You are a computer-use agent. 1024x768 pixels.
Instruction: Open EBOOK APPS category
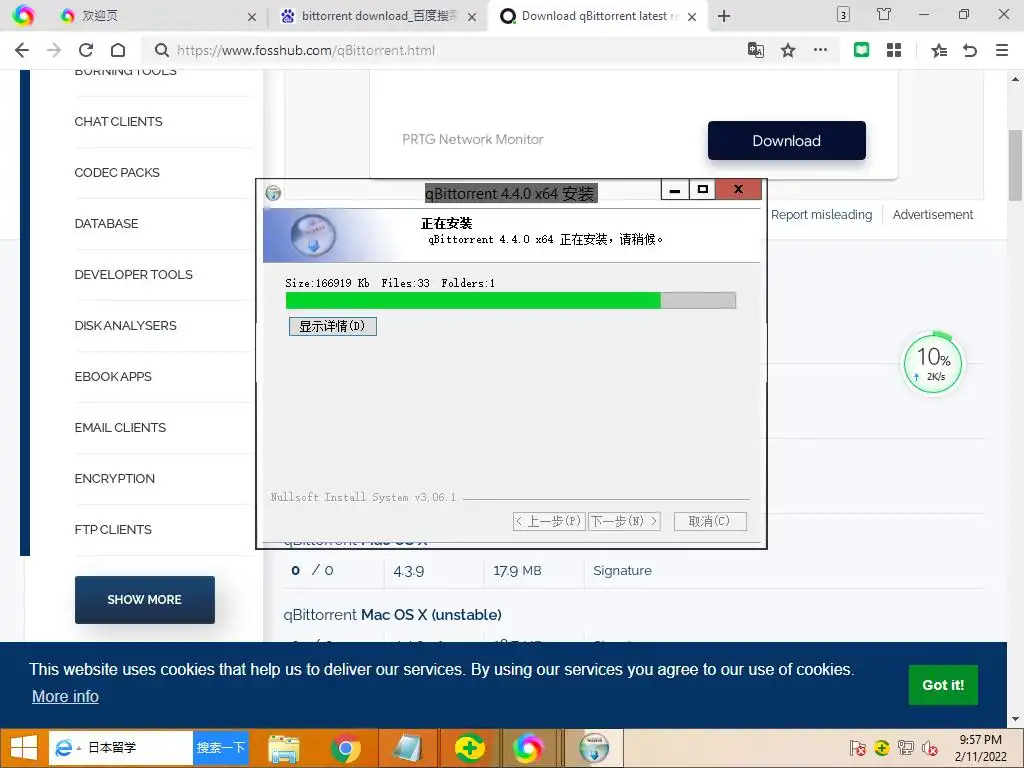[x=113, y=376]
